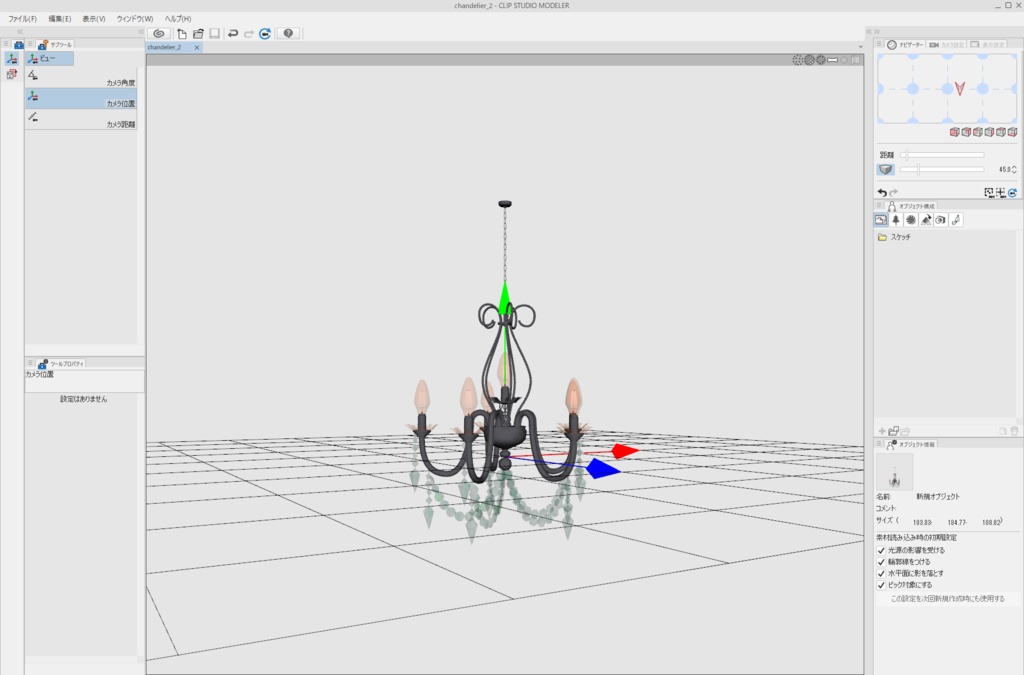Click この設定を次回新規作成時にも使用する button

point(948,596)
